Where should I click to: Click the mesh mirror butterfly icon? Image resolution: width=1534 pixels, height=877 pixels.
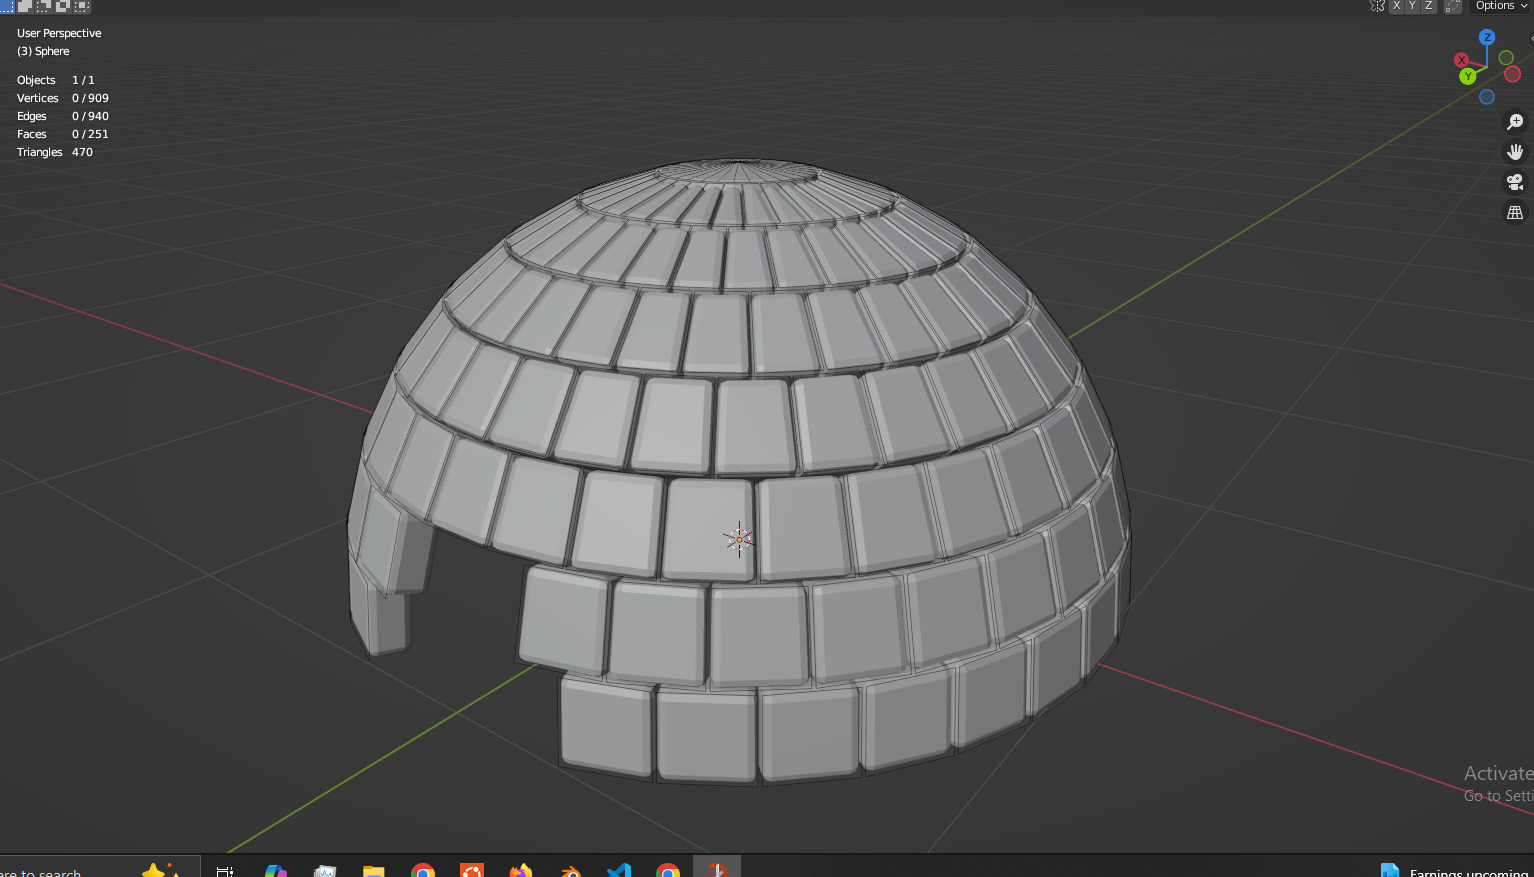(1377, 5)
